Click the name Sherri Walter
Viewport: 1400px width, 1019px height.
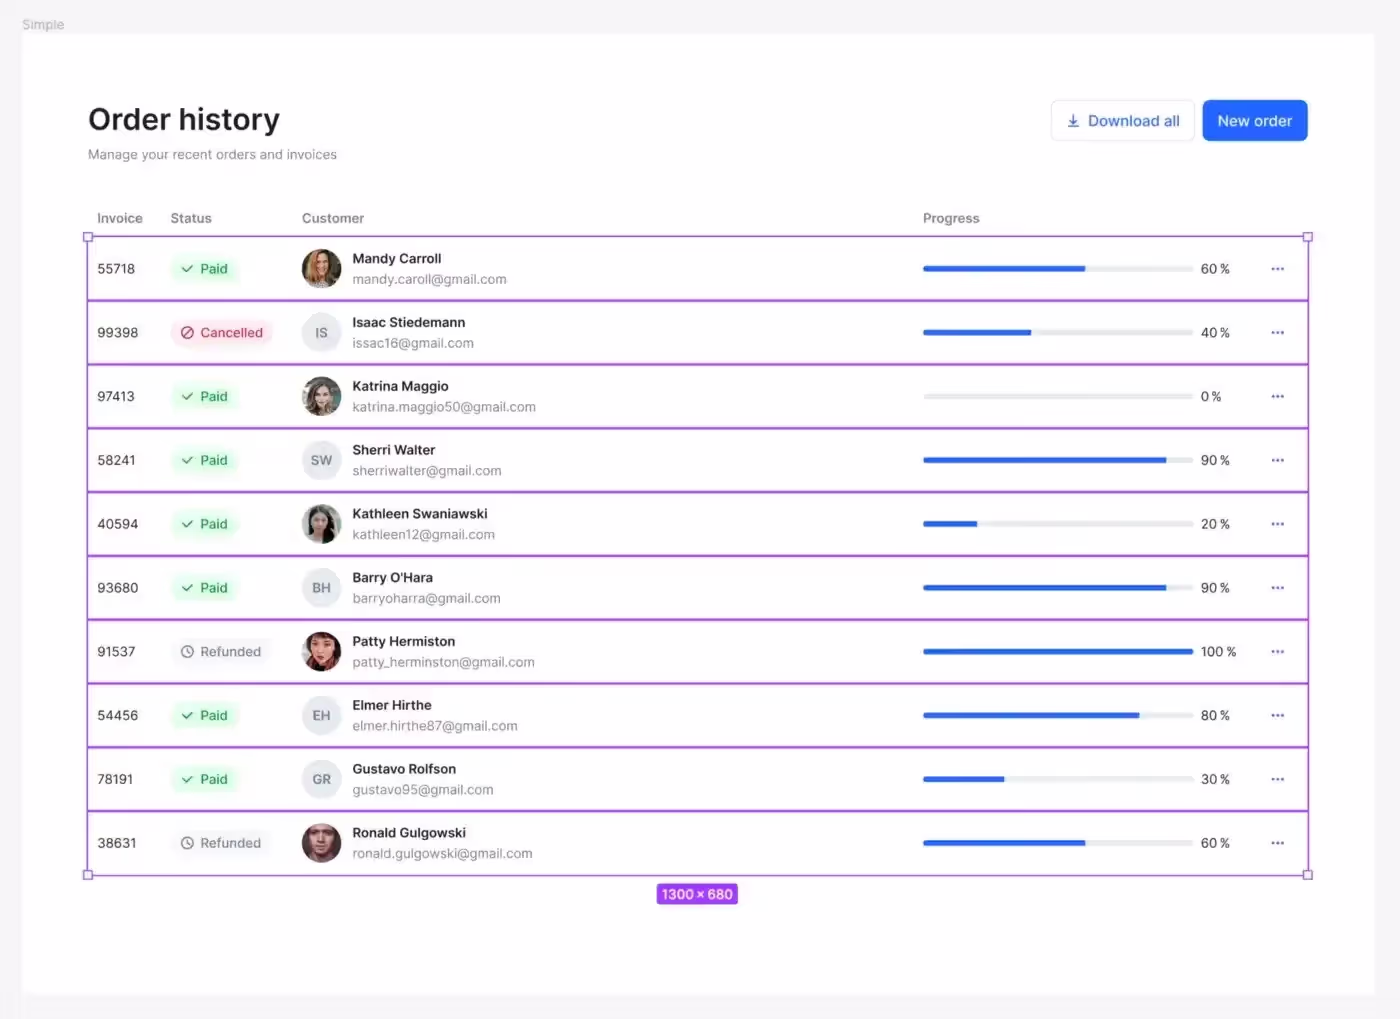pos(394,450)
